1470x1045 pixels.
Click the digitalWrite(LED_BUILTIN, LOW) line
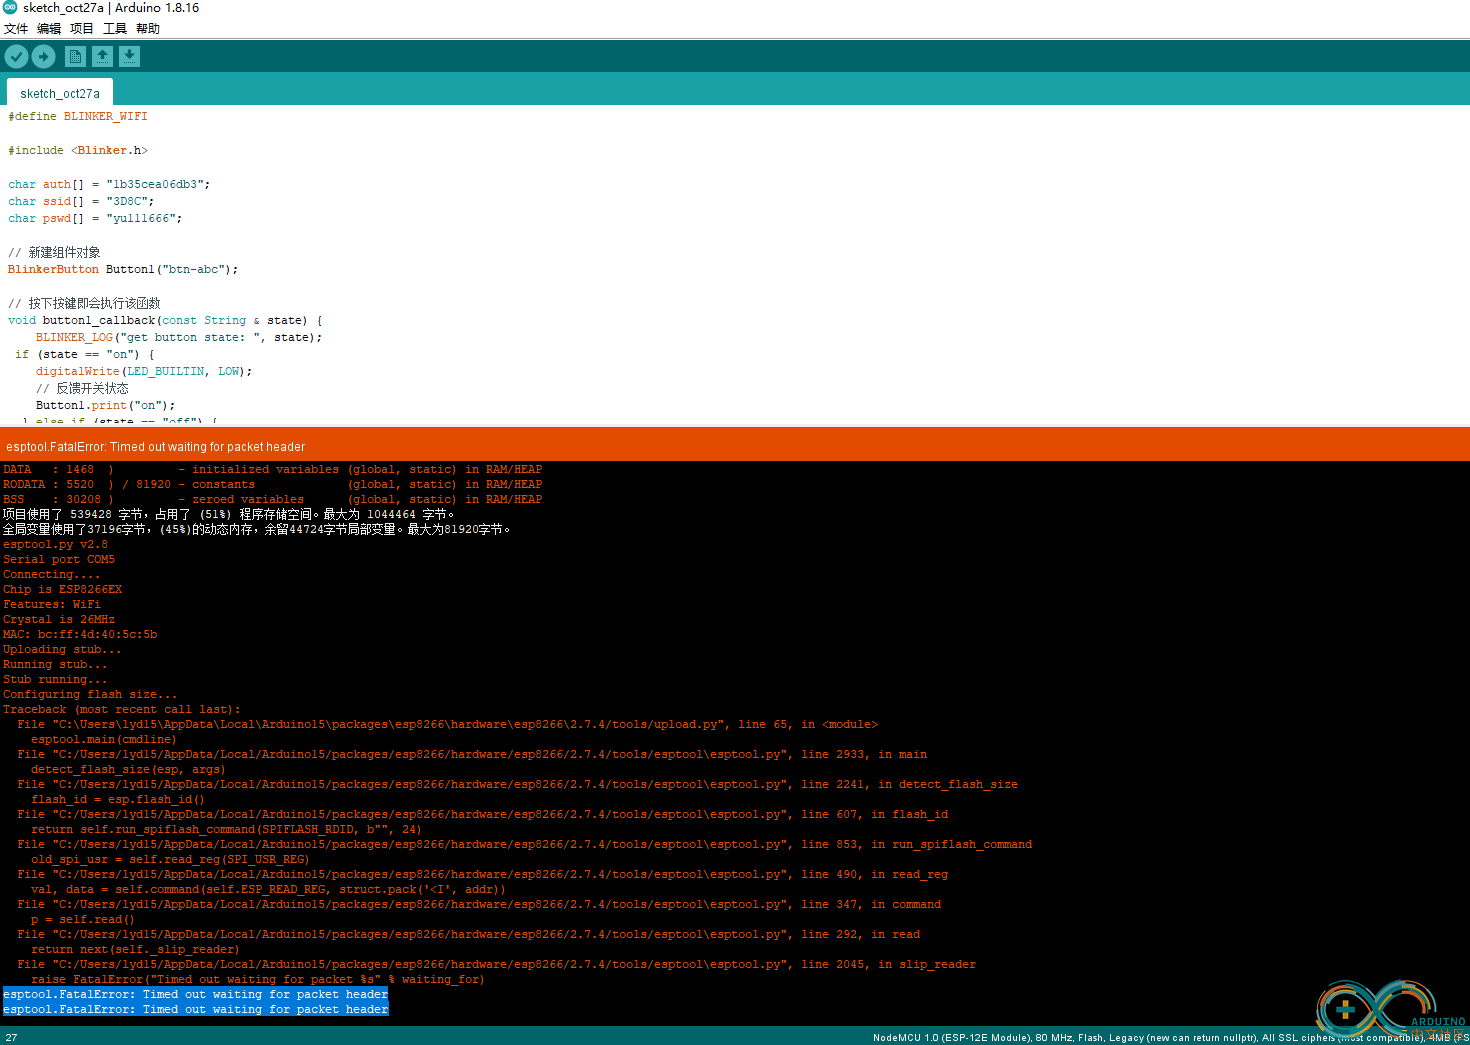point(144,371)
